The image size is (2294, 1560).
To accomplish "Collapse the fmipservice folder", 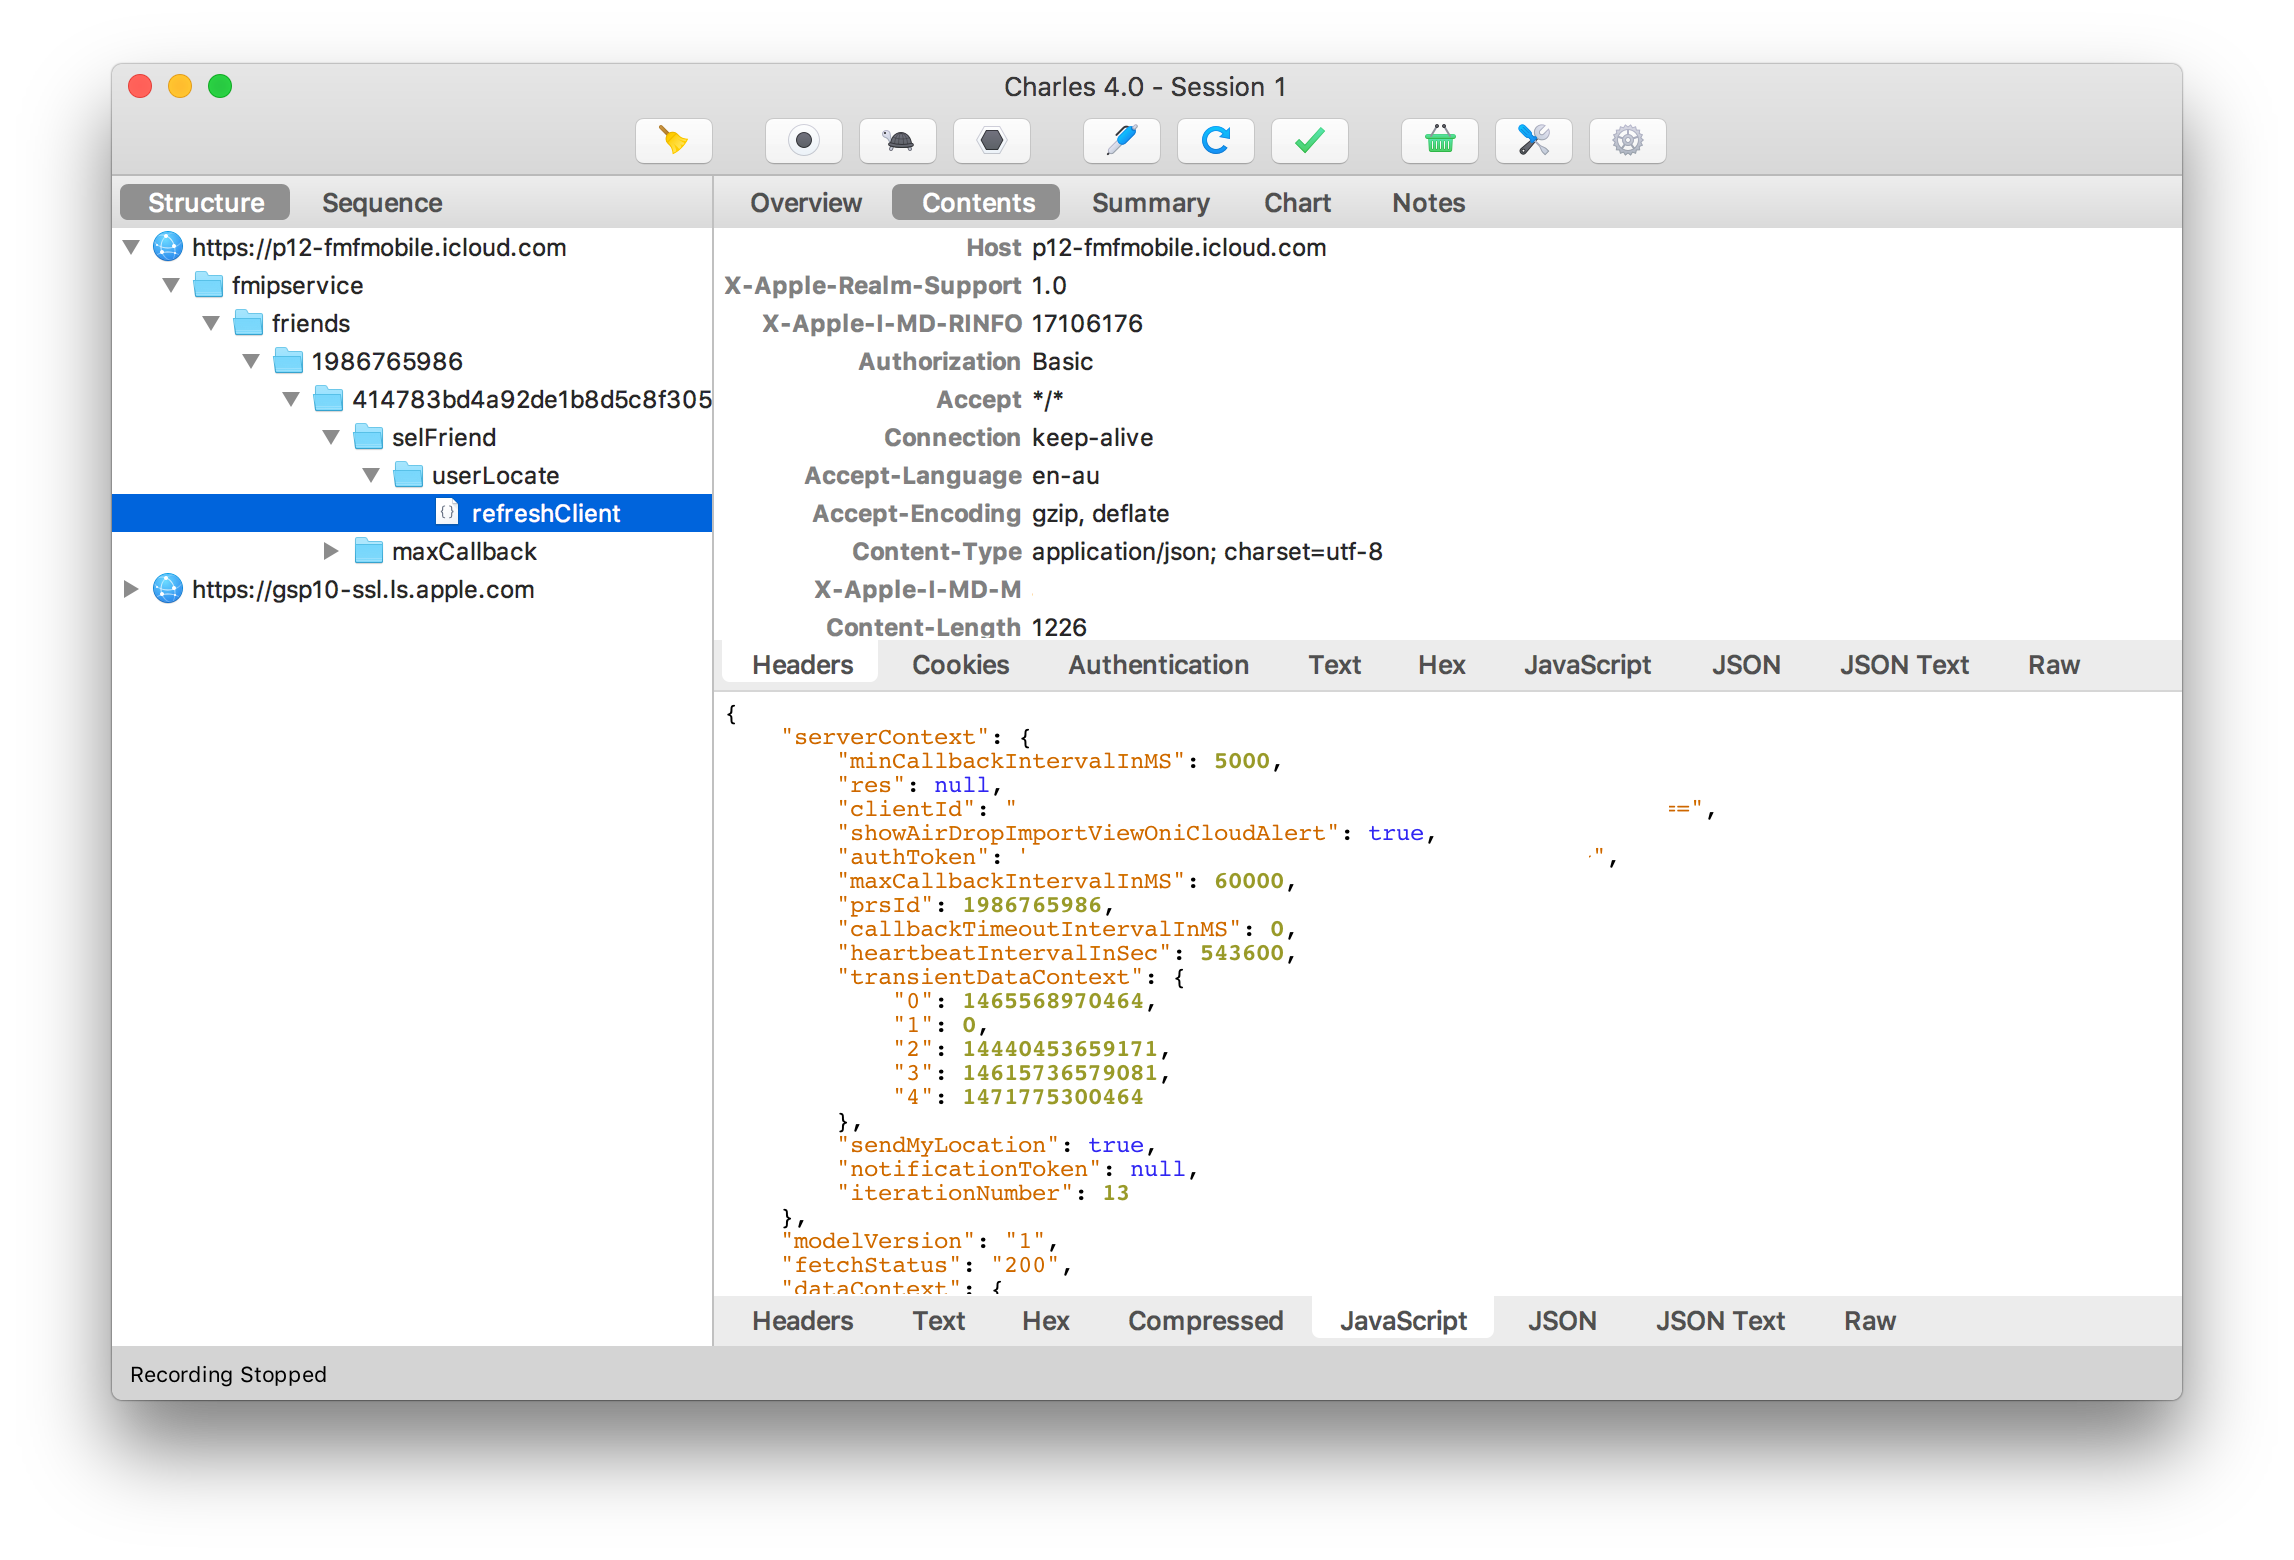I will point(171,285).
